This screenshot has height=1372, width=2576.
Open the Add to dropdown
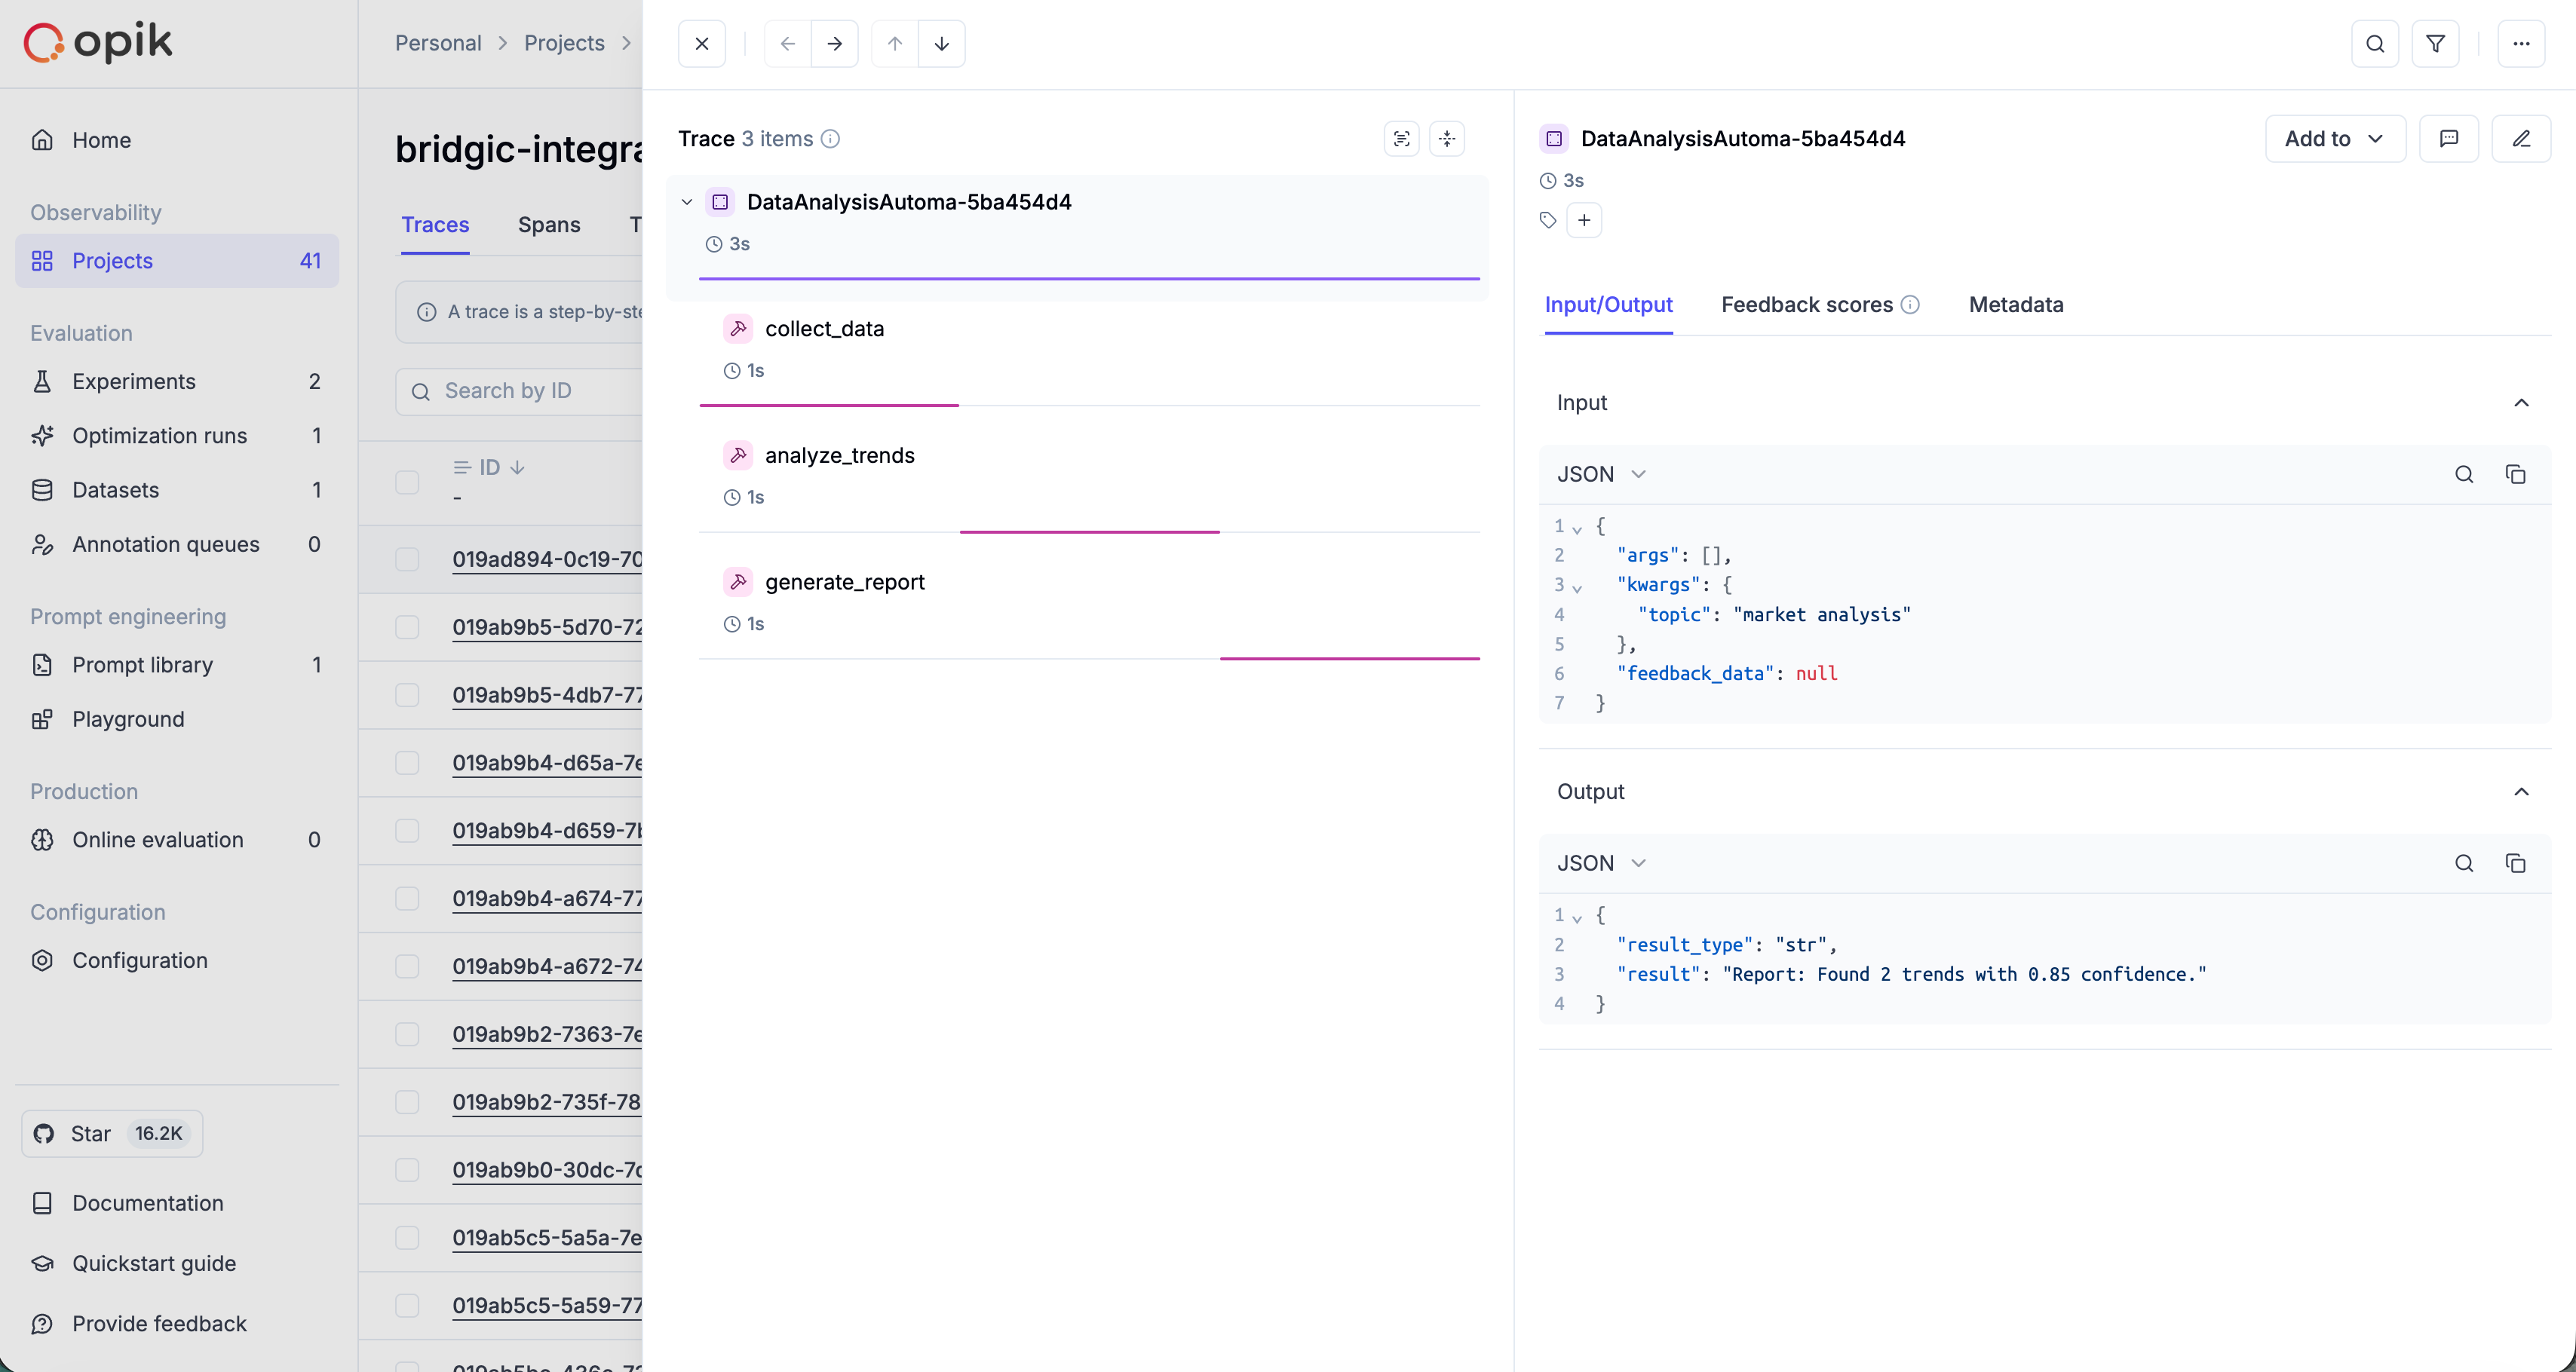[x=2334, y=138]
